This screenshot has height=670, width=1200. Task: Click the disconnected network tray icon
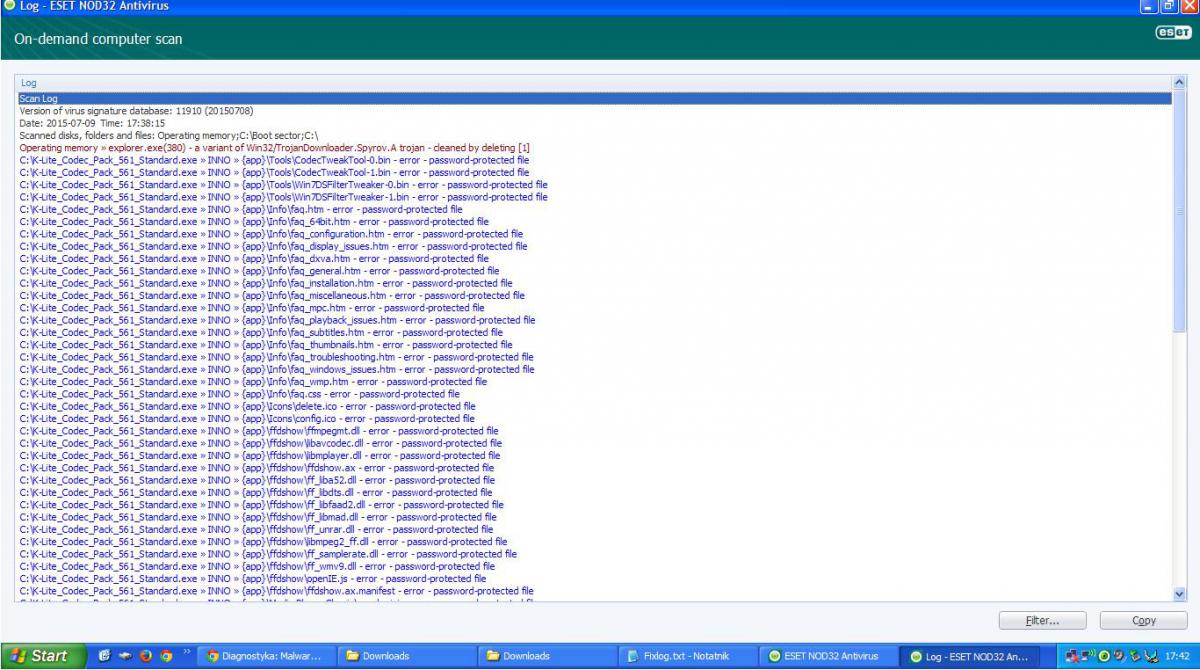coord(1072,656)
